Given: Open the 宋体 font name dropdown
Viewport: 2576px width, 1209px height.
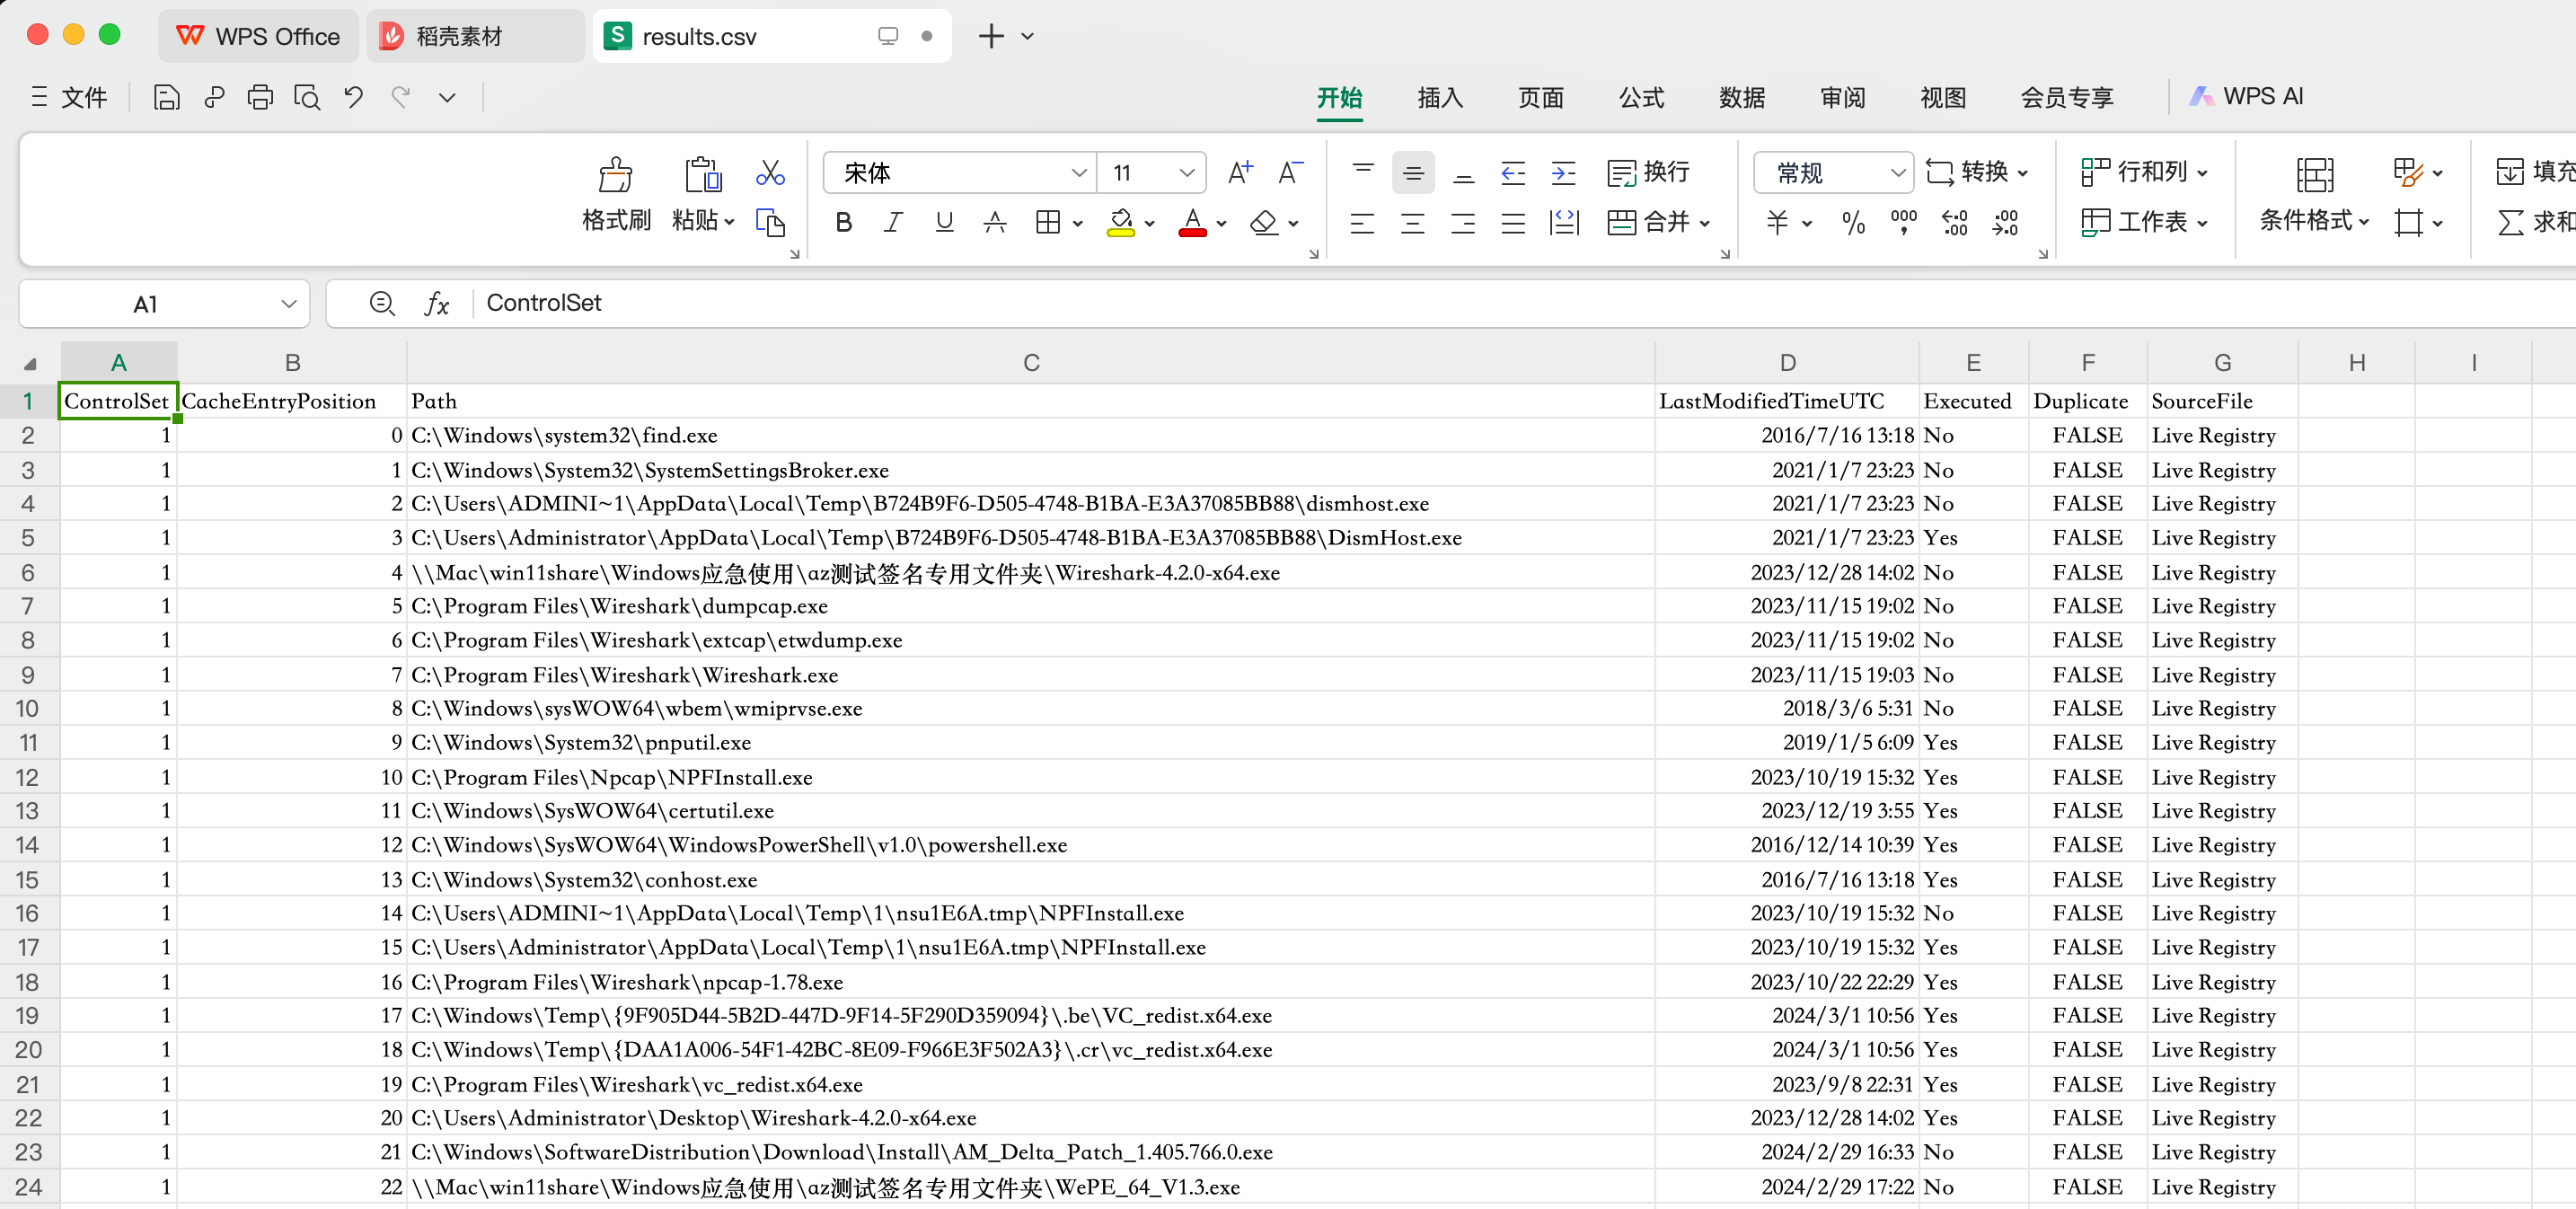Looking at the screenshot, I should 1078,173.
